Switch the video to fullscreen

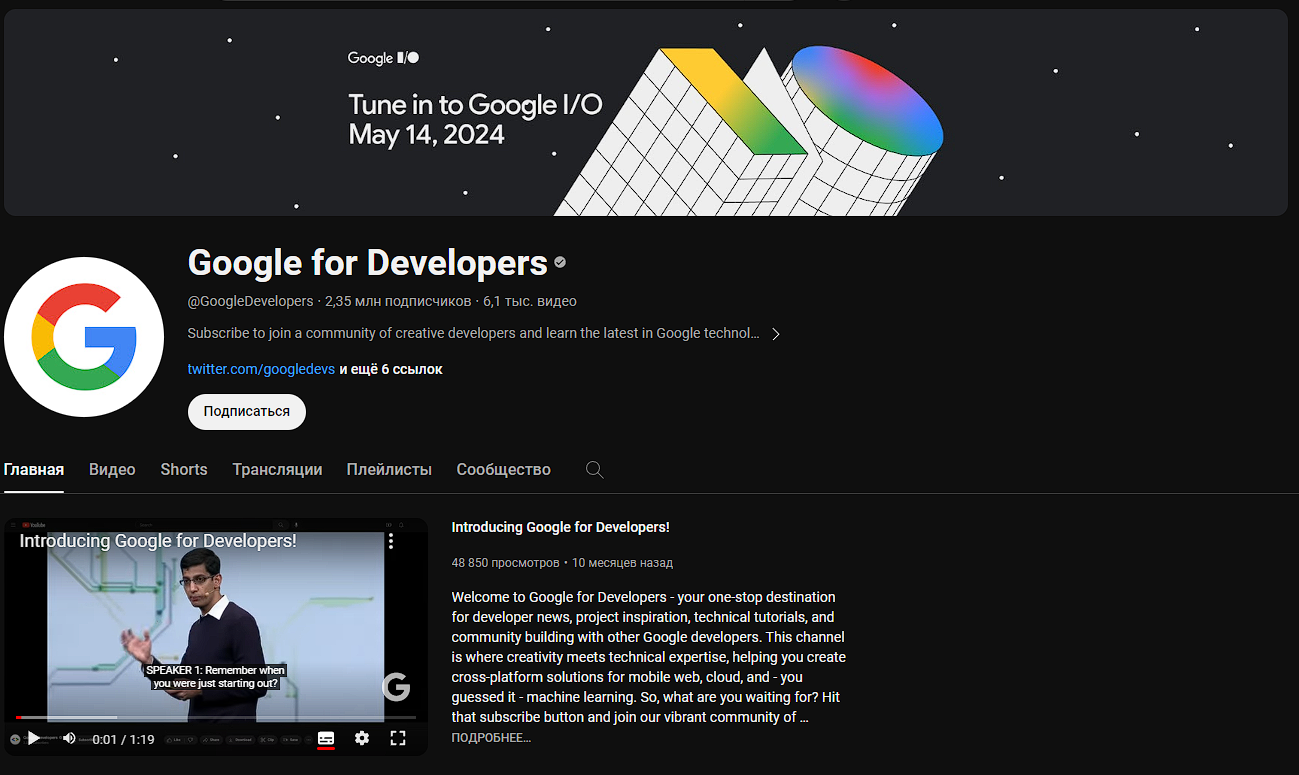click(398, 738)
